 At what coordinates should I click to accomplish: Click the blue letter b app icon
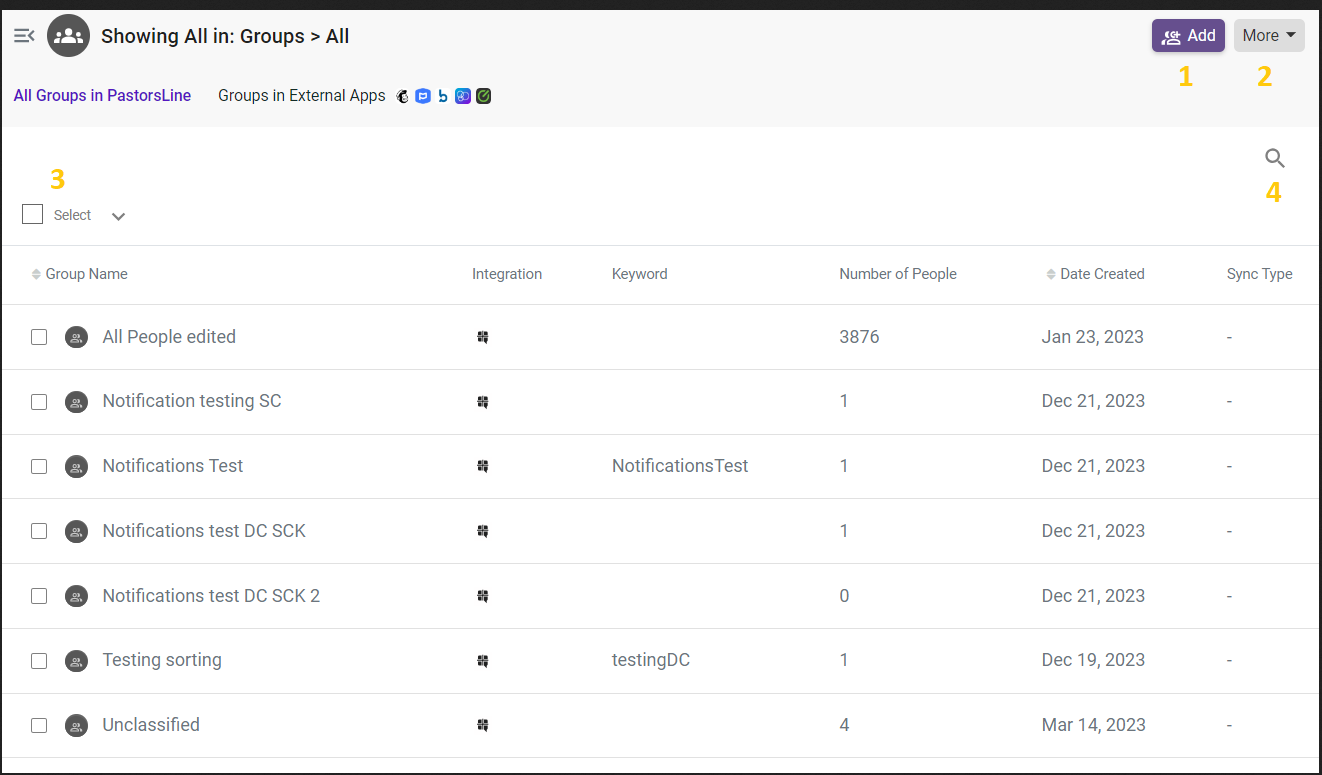(443, 96)
